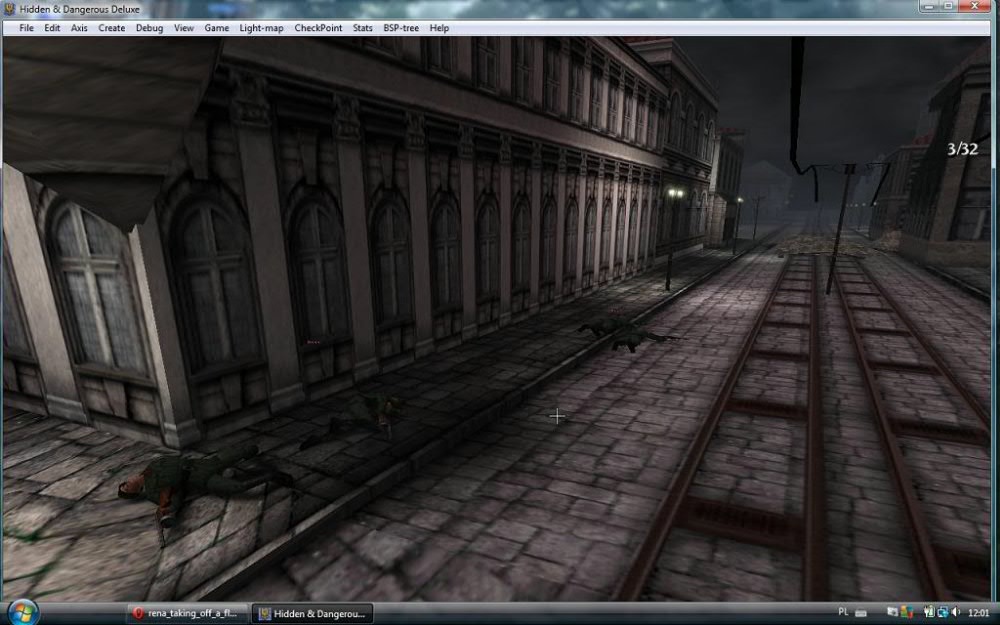Open the View menu
The width and height of the screenshot is (1000, 625).
tap(184, 28)
